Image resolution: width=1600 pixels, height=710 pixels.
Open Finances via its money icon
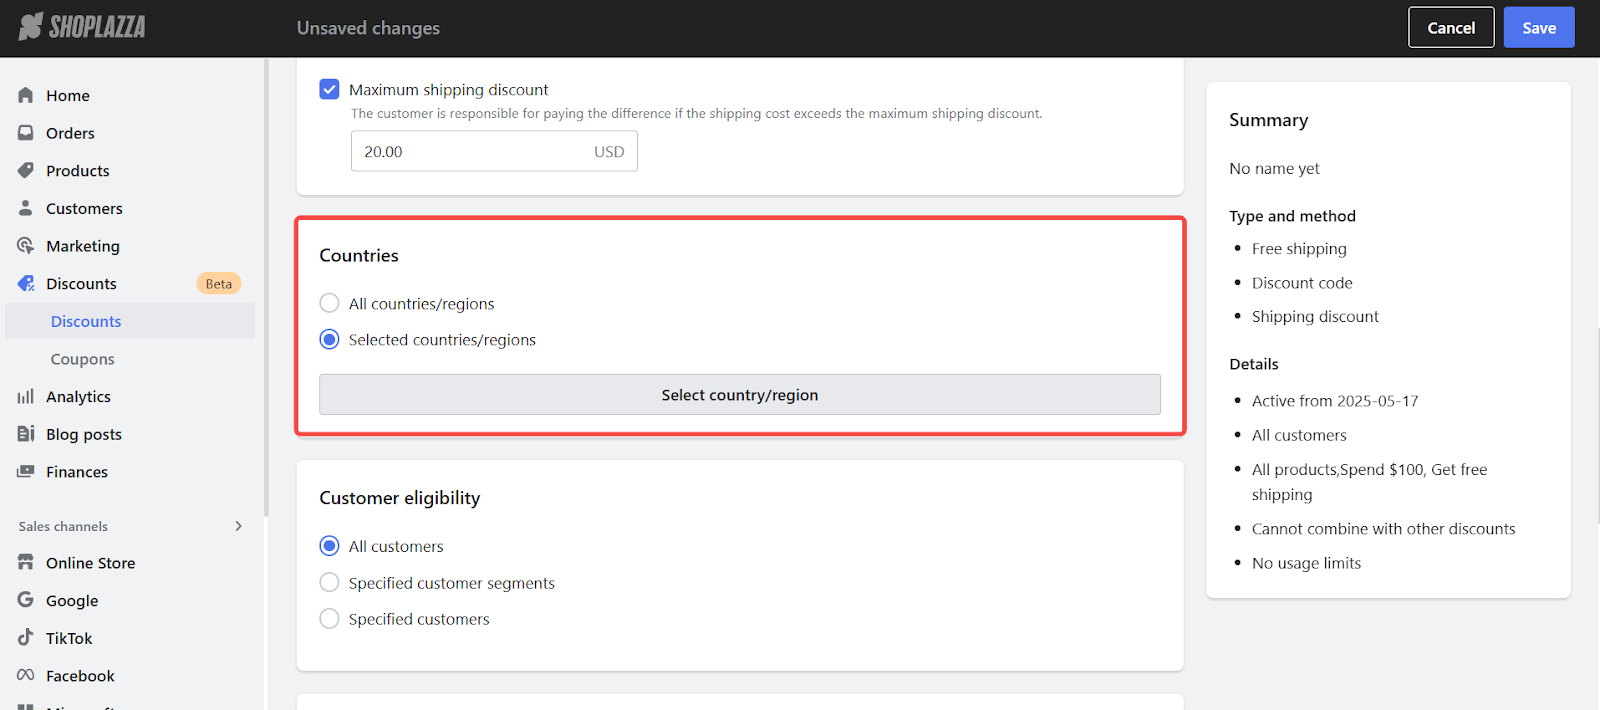tap(26, 472)
